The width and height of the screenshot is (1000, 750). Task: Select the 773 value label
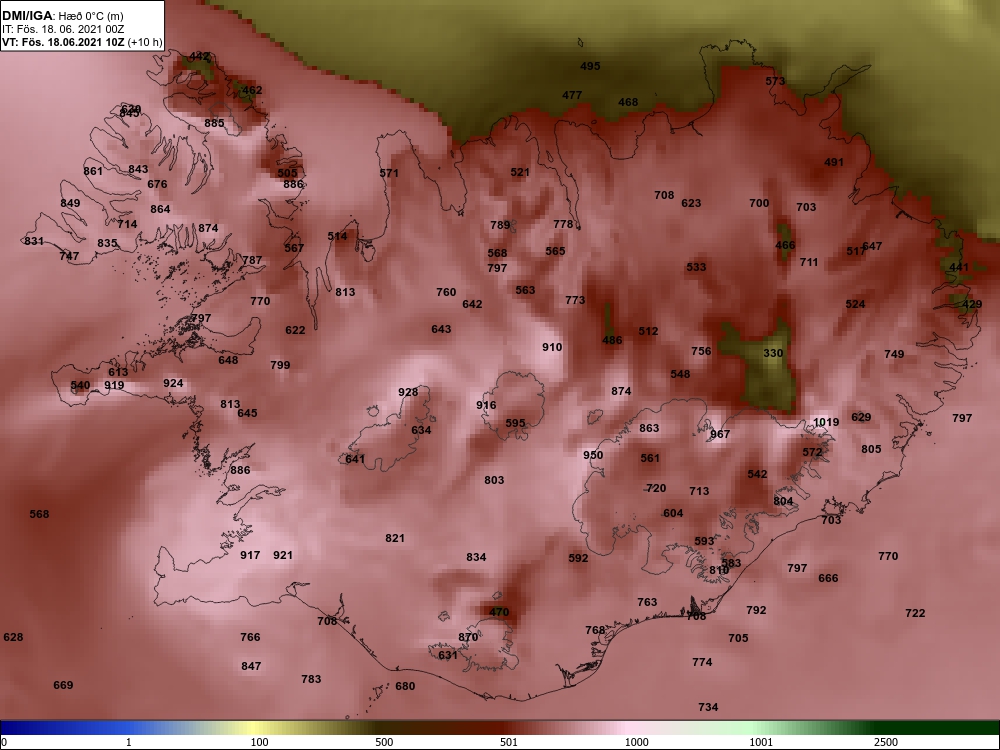(x=575, y=300)
